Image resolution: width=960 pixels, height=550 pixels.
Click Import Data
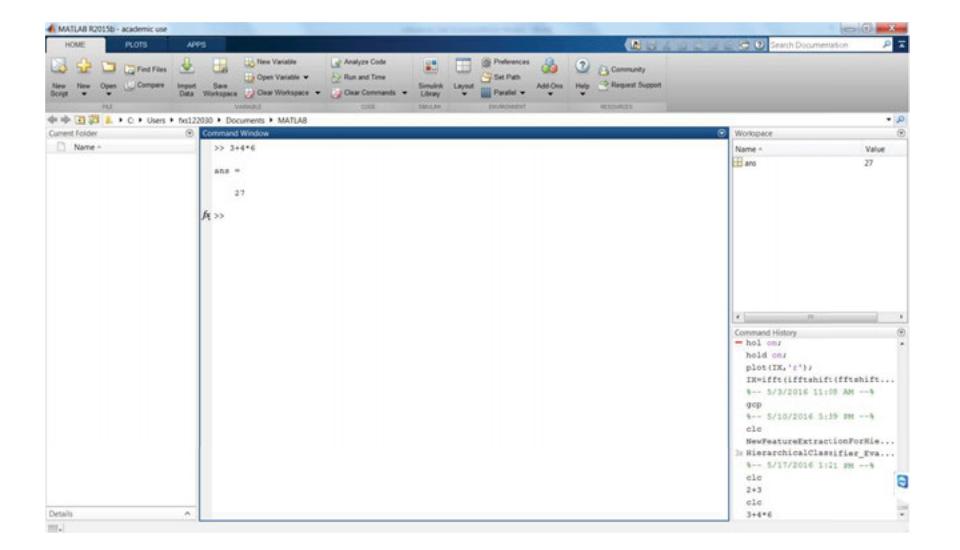(x=187, y=78)
